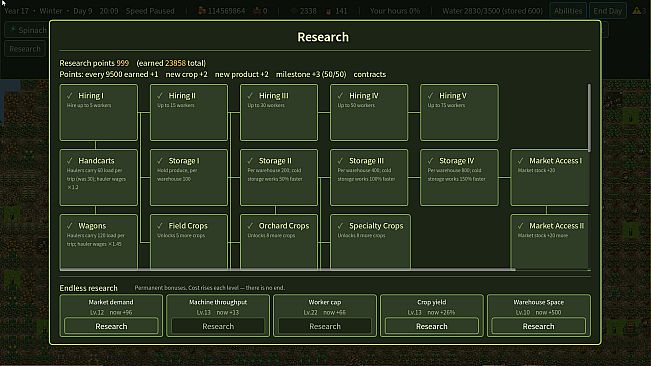Click Research under Machine throughput
Viewport: 651px width, 366px height.
[218, 327]
